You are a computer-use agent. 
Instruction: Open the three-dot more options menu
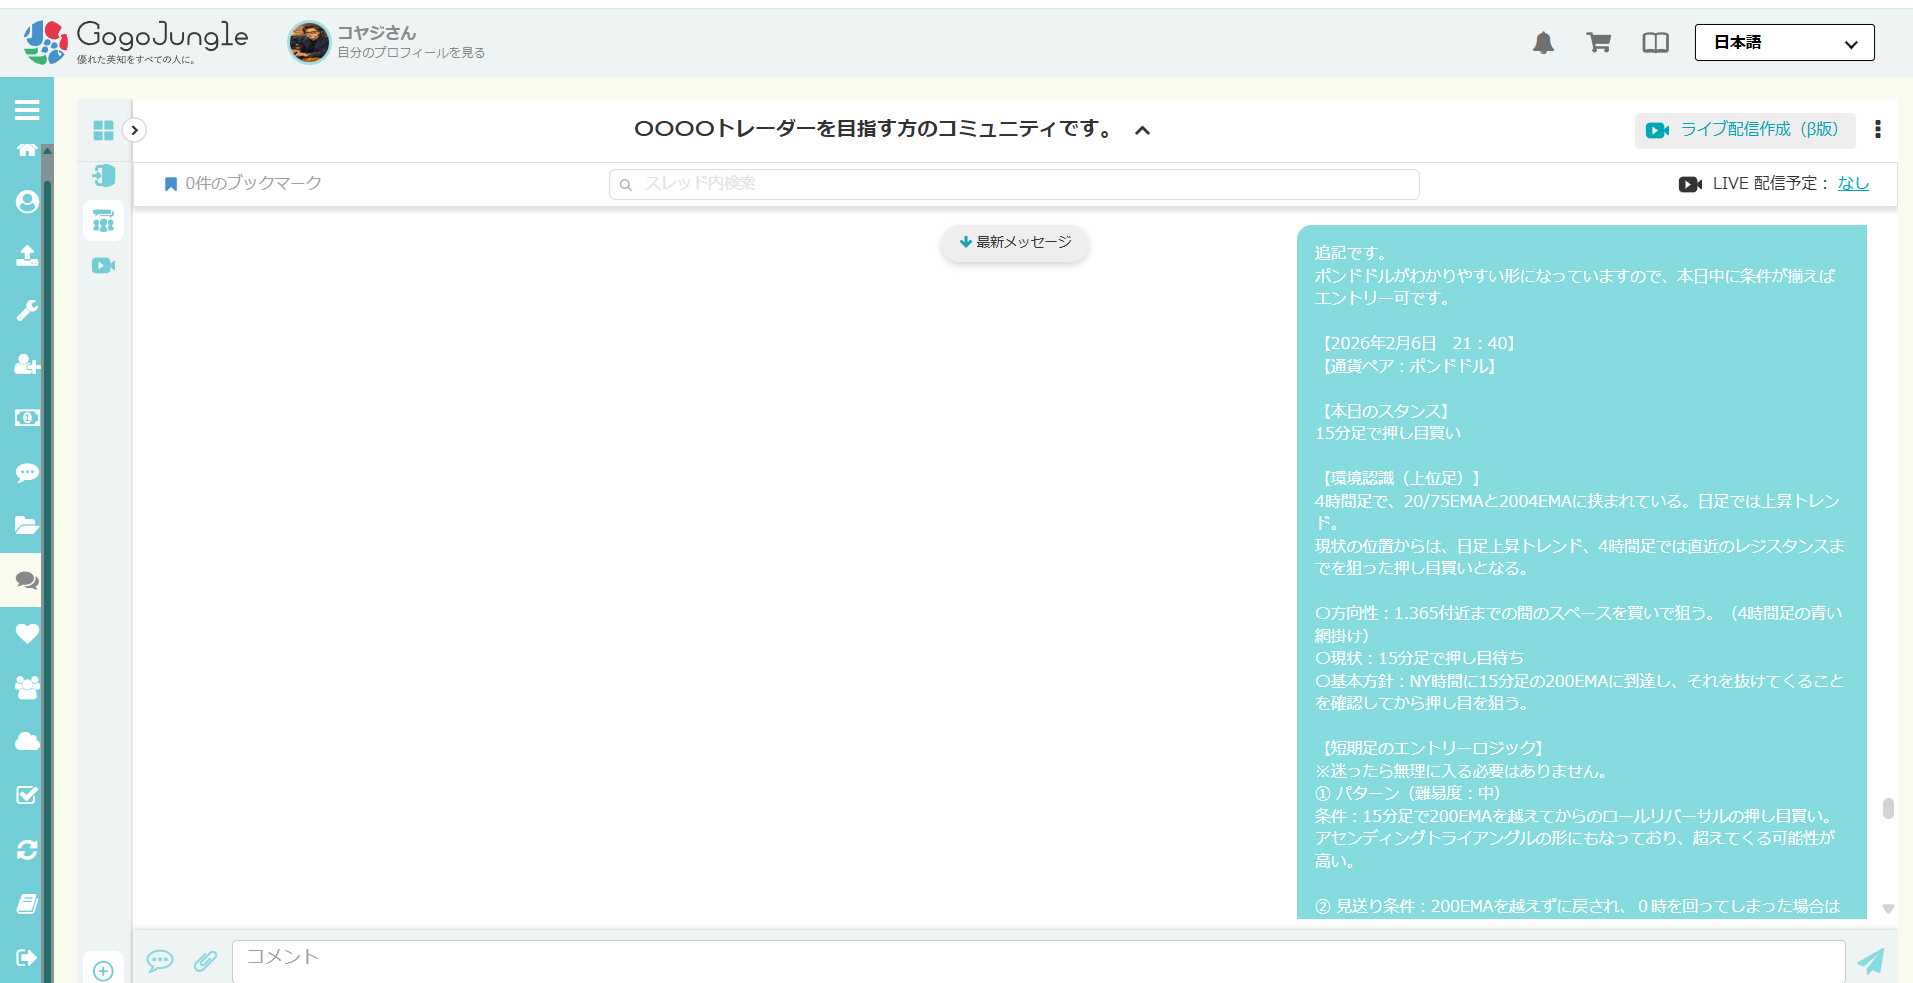coord(1878,129)
